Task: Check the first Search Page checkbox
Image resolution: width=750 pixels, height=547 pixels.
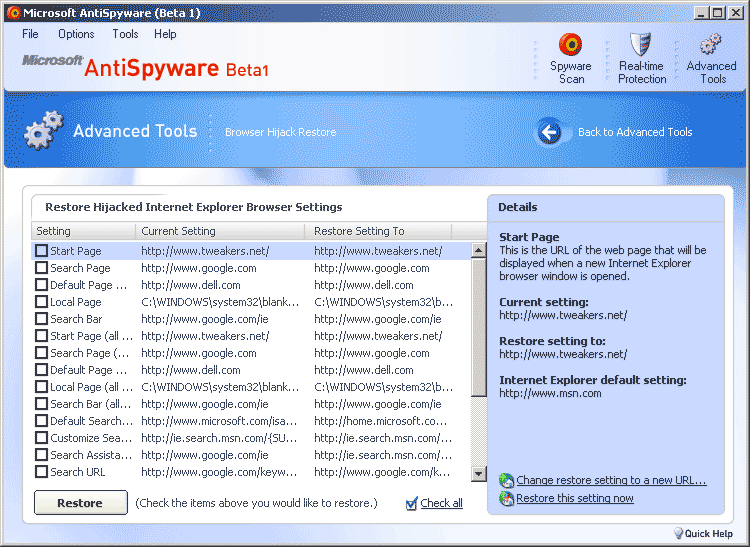Action: point(42,268)
